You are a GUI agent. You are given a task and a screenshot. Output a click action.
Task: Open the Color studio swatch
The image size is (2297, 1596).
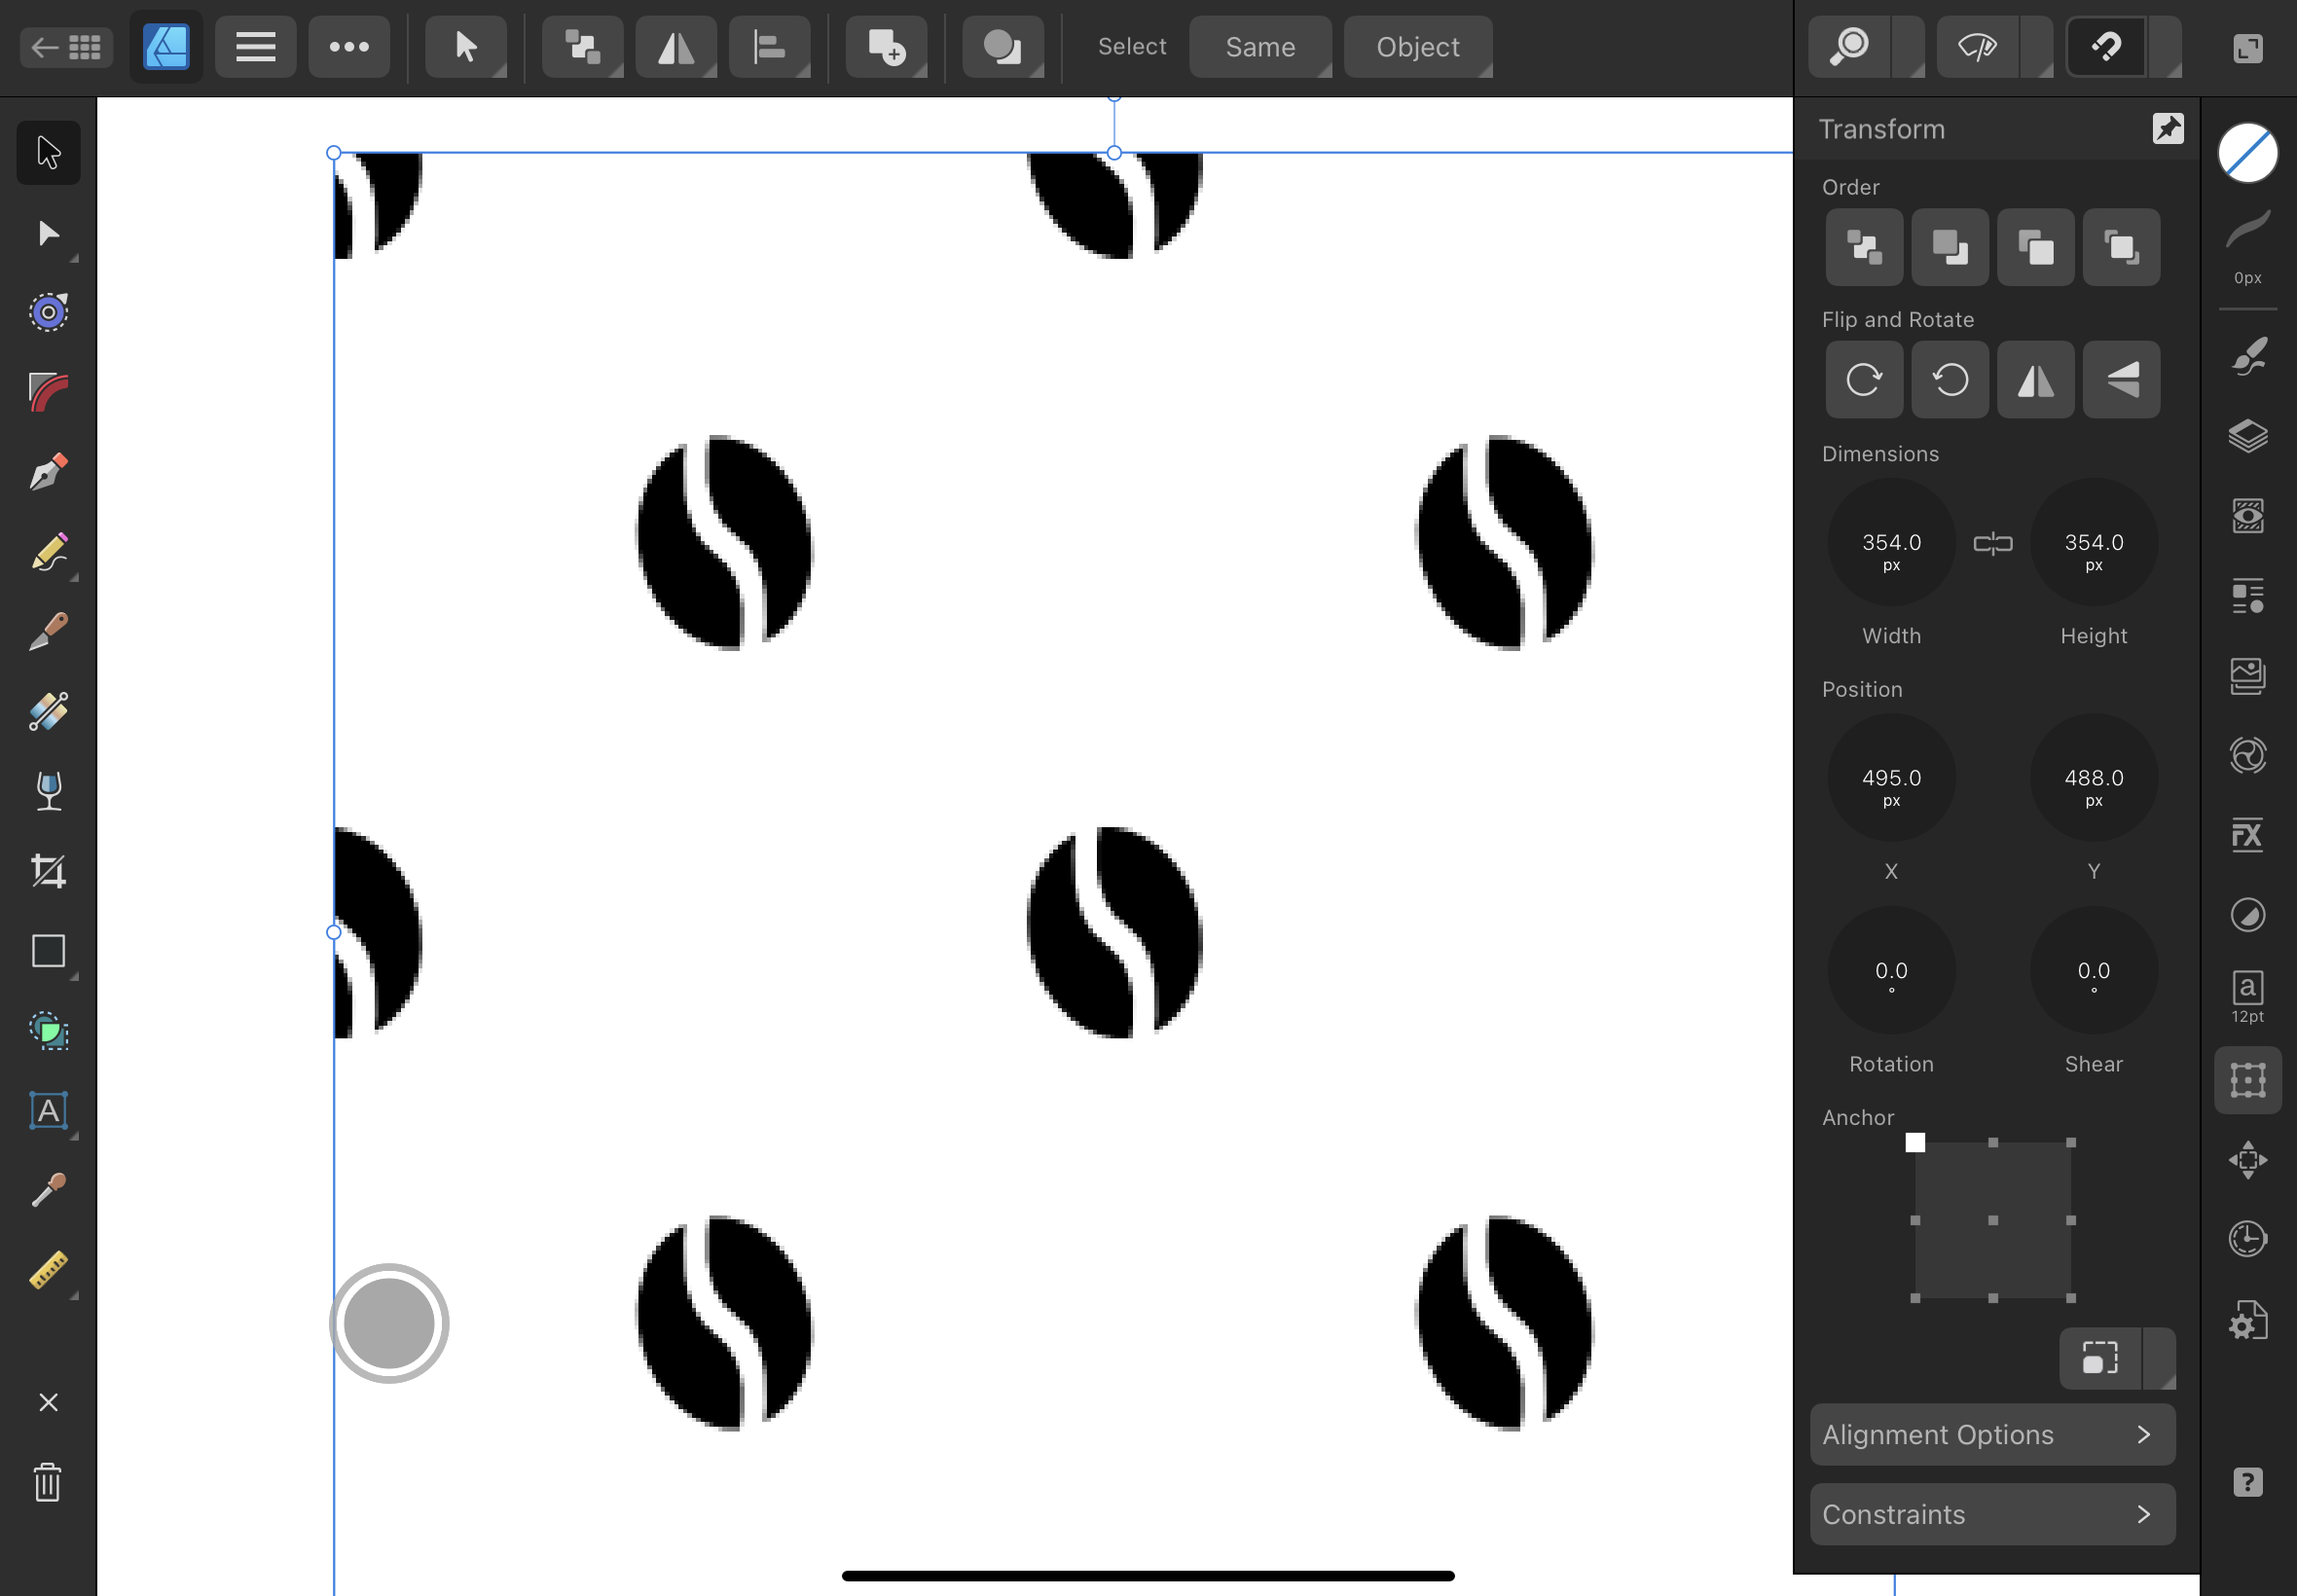pyautogui.click(x=2248, y=153)
